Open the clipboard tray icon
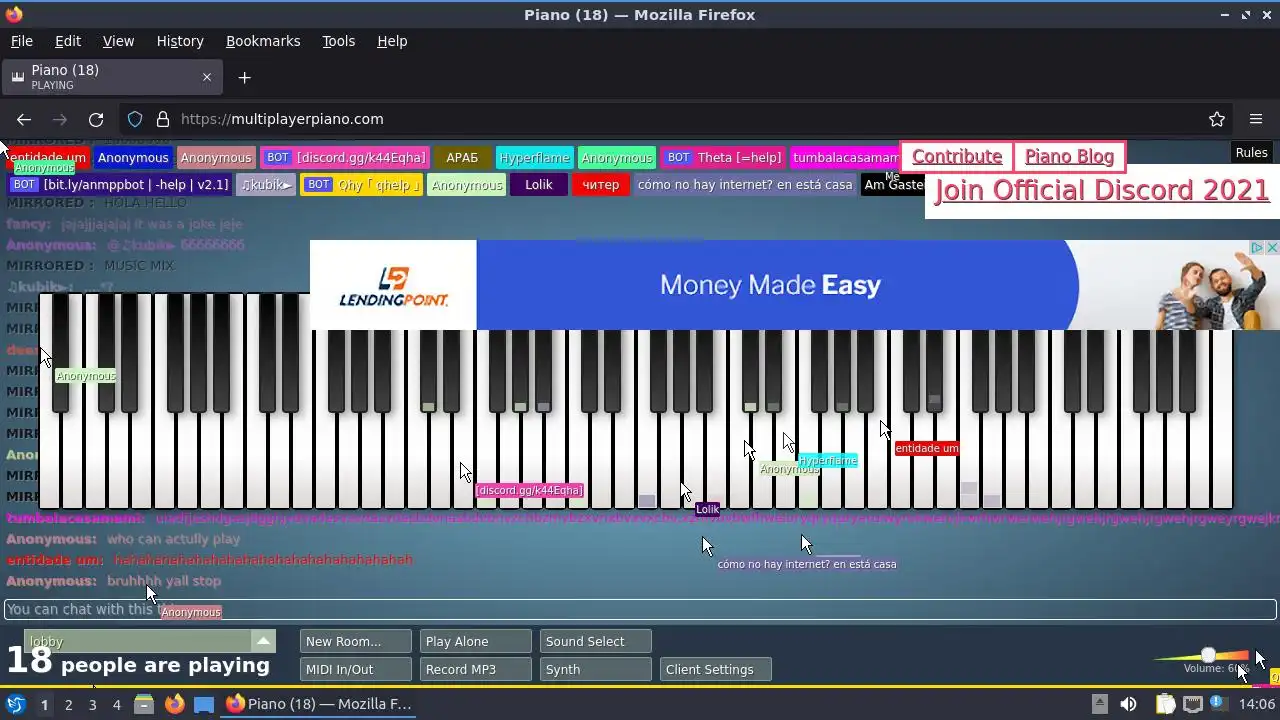 click(1165, 704)
